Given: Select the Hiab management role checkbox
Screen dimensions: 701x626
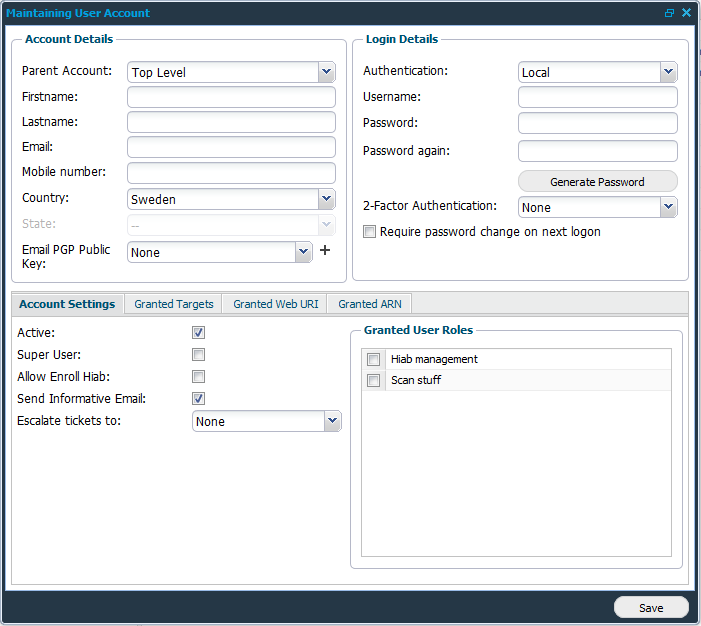Looking at the screenshot, I should point(373,359).
